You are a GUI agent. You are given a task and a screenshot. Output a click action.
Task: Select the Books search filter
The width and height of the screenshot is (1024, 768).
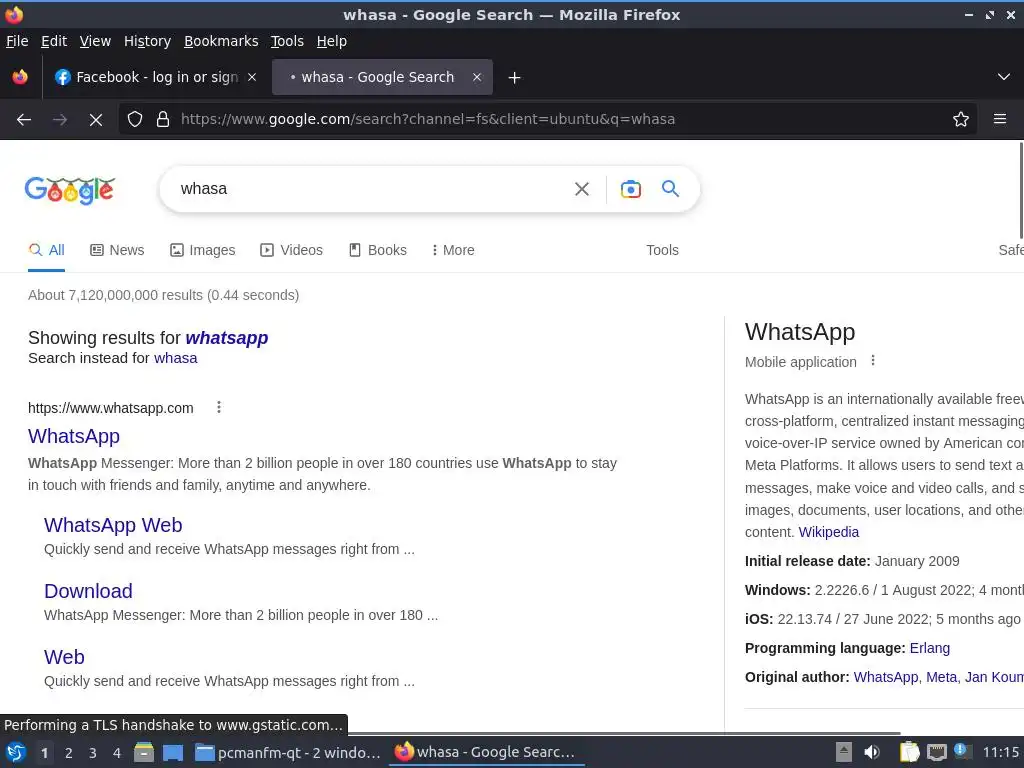pyautogui.click(x=377, y=250)
